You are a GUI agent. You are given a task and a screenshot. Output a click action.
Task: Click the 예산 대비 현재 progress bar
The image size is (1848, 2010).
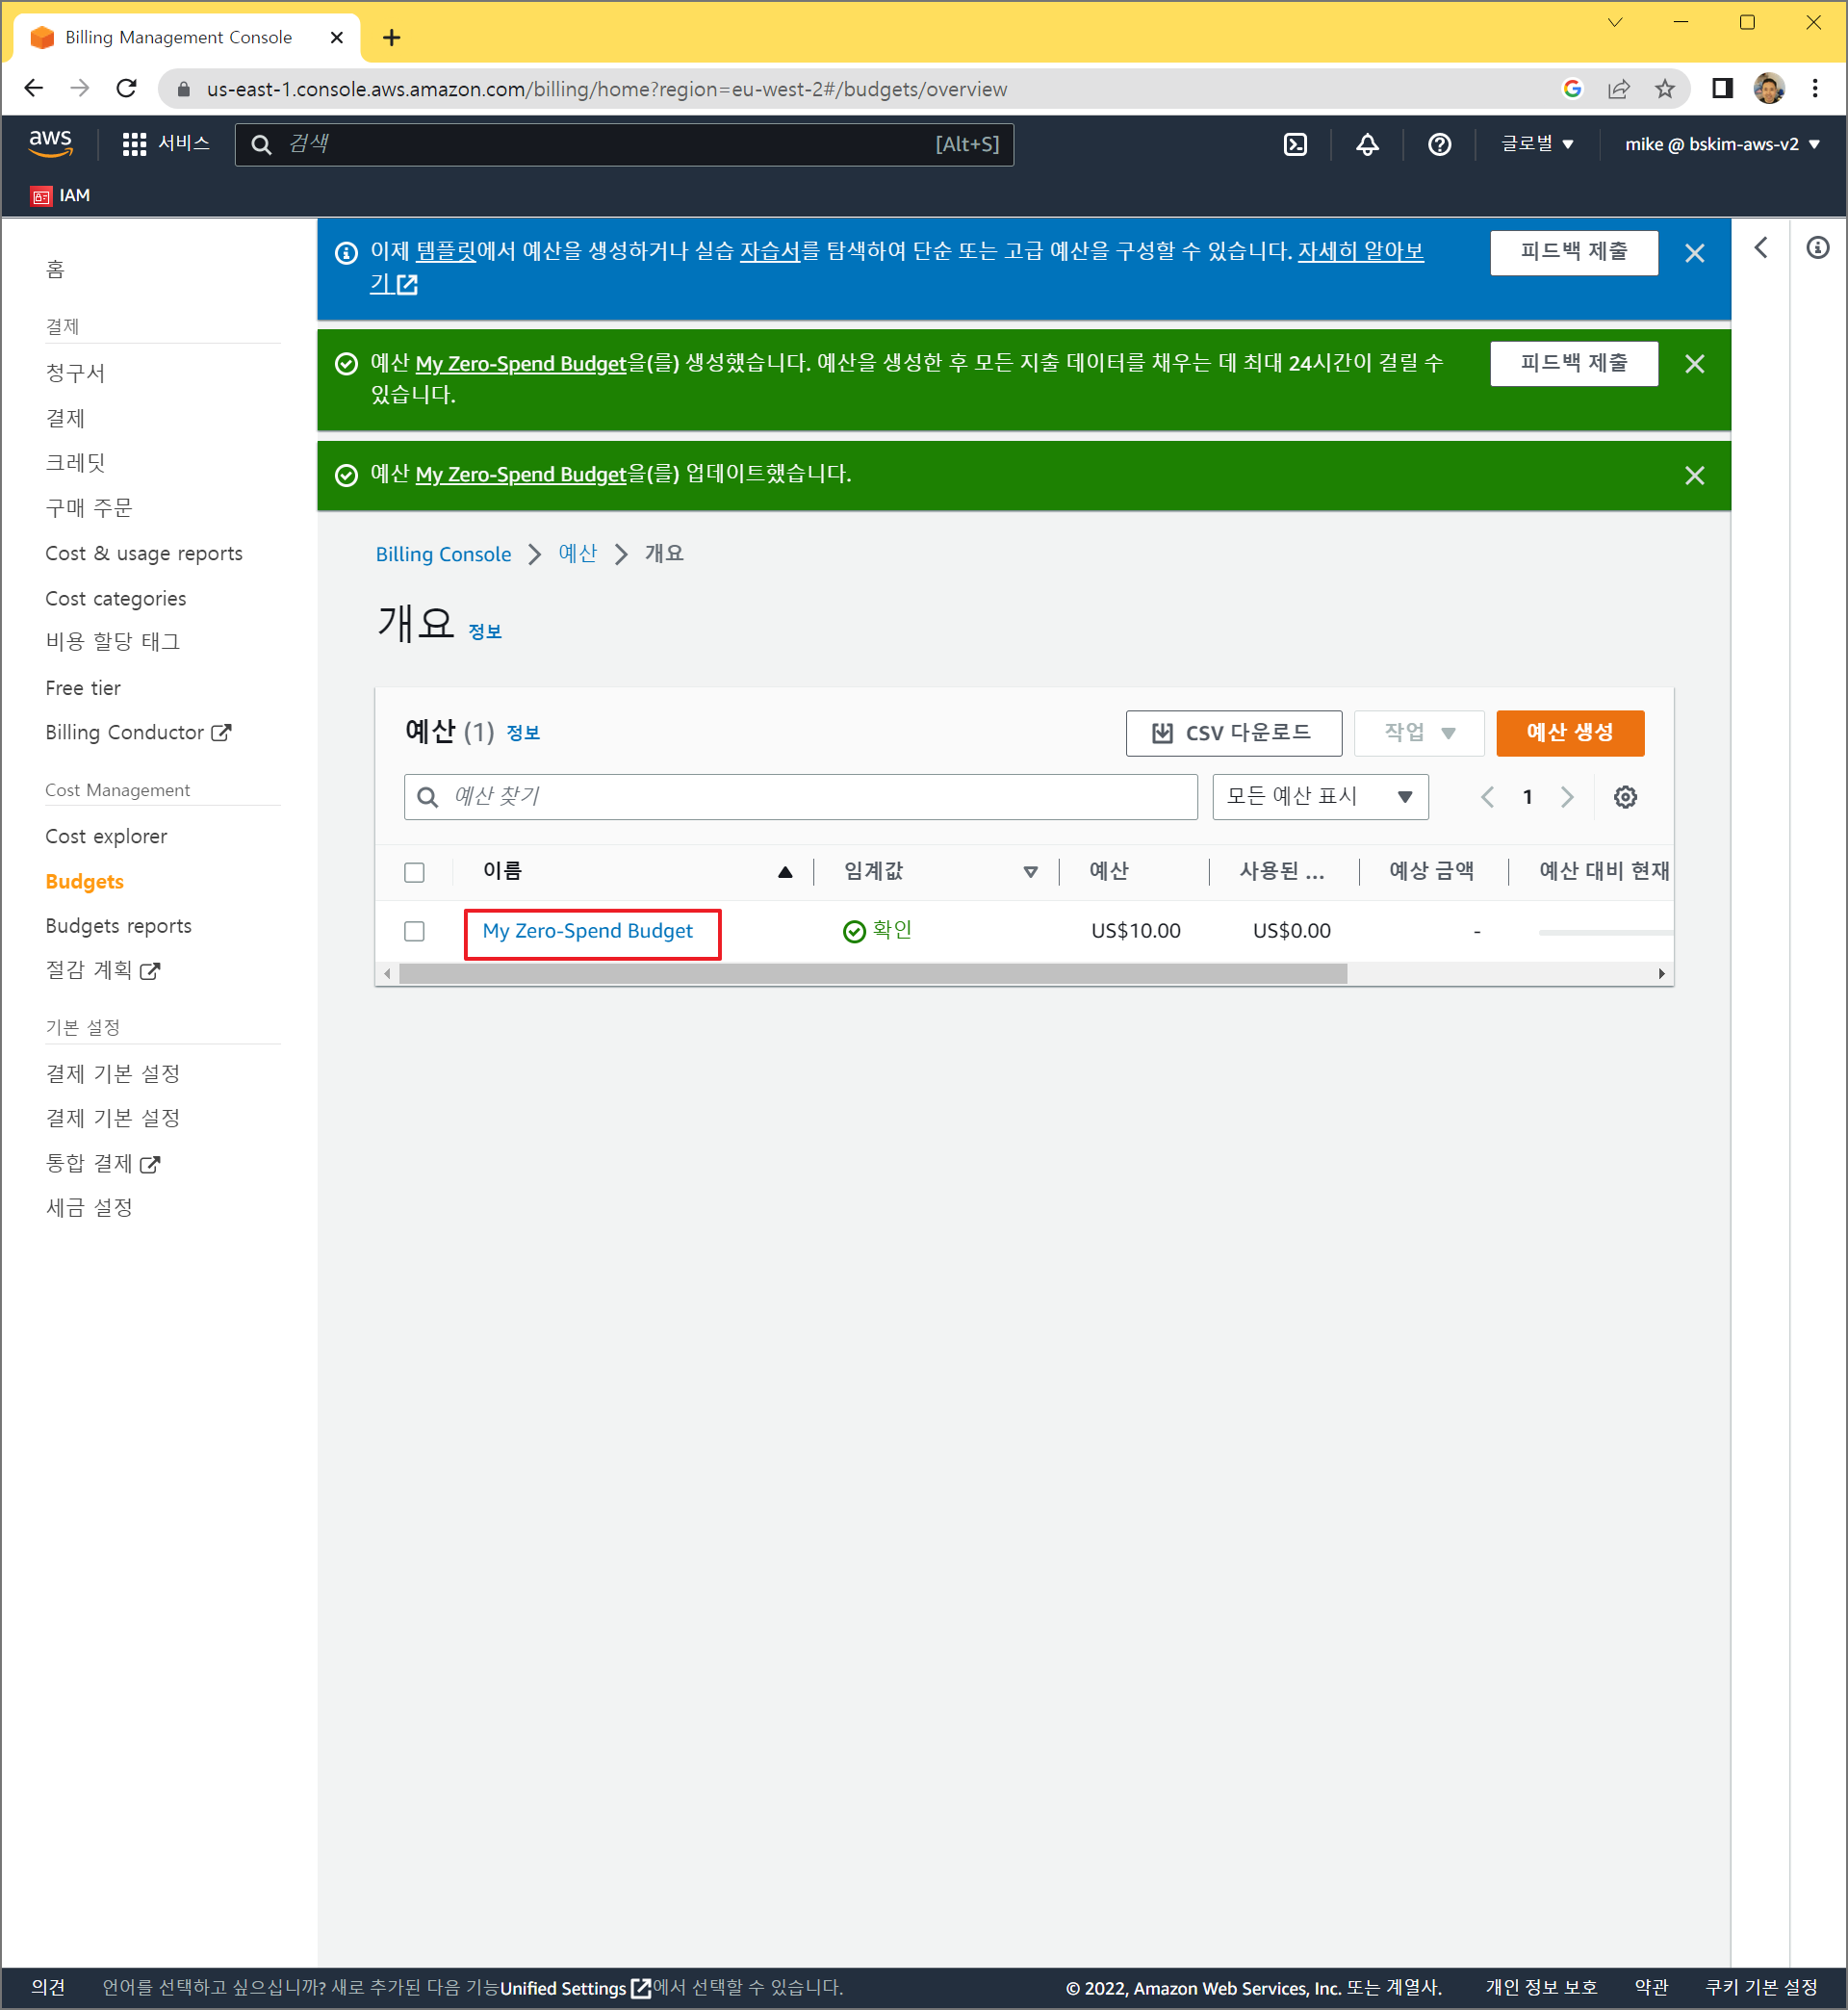click(x=1605, y=932)
